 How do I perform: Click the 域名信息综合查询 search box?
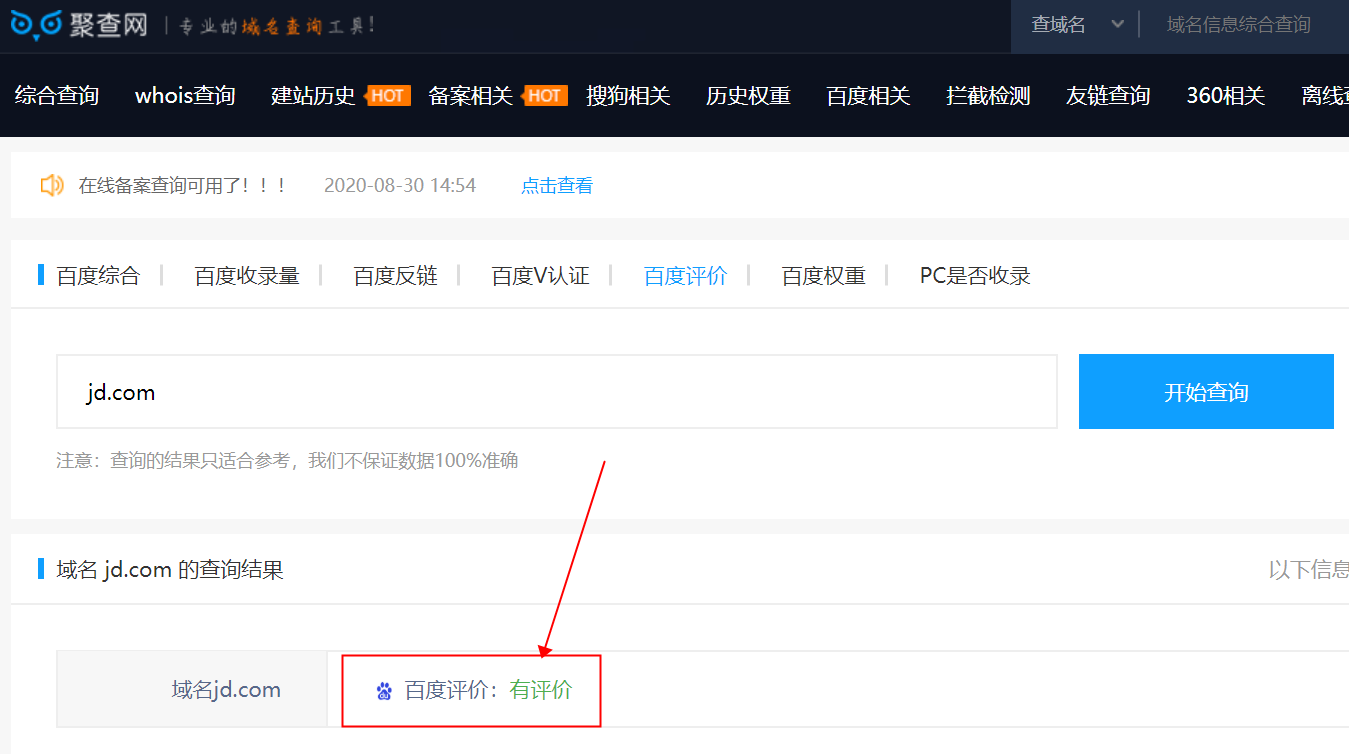coord(1240,26)
